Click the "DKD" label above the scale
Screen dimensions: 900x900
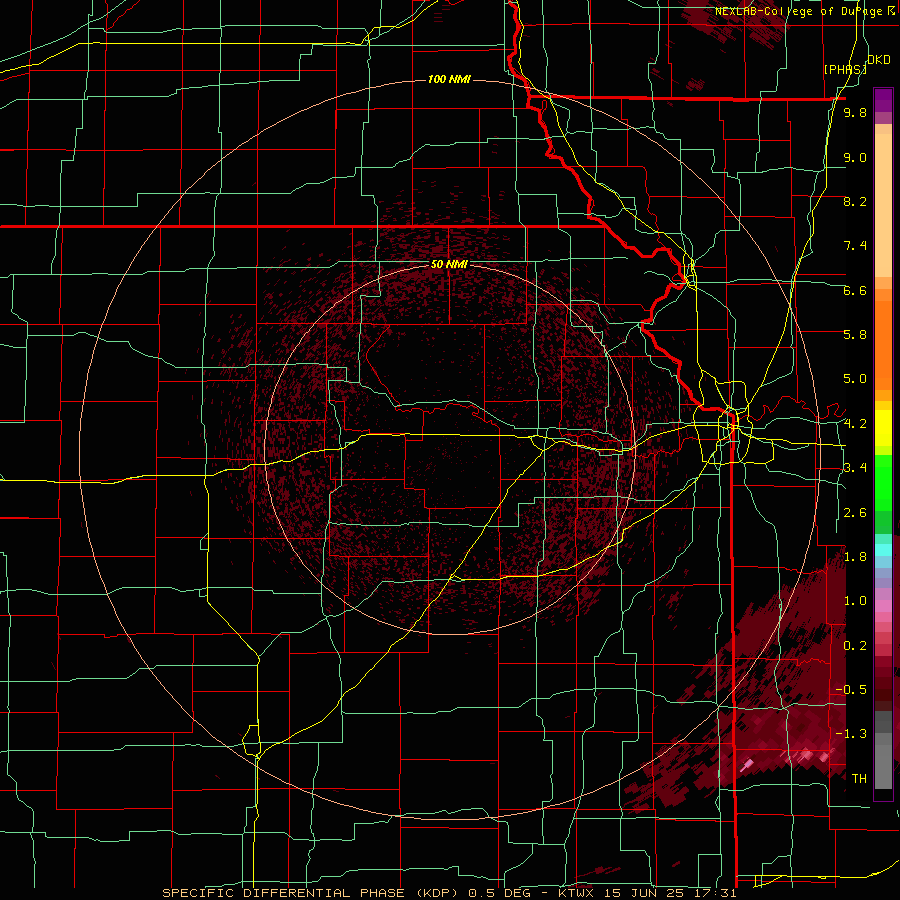pyautogui.click(x=879, y=60)
